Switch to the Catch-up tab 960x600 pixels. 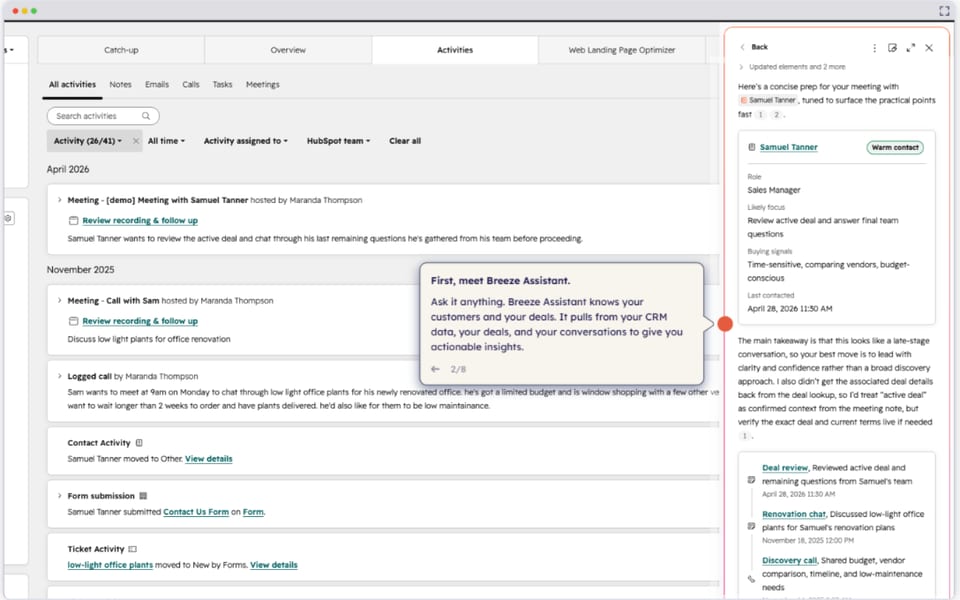121,50
